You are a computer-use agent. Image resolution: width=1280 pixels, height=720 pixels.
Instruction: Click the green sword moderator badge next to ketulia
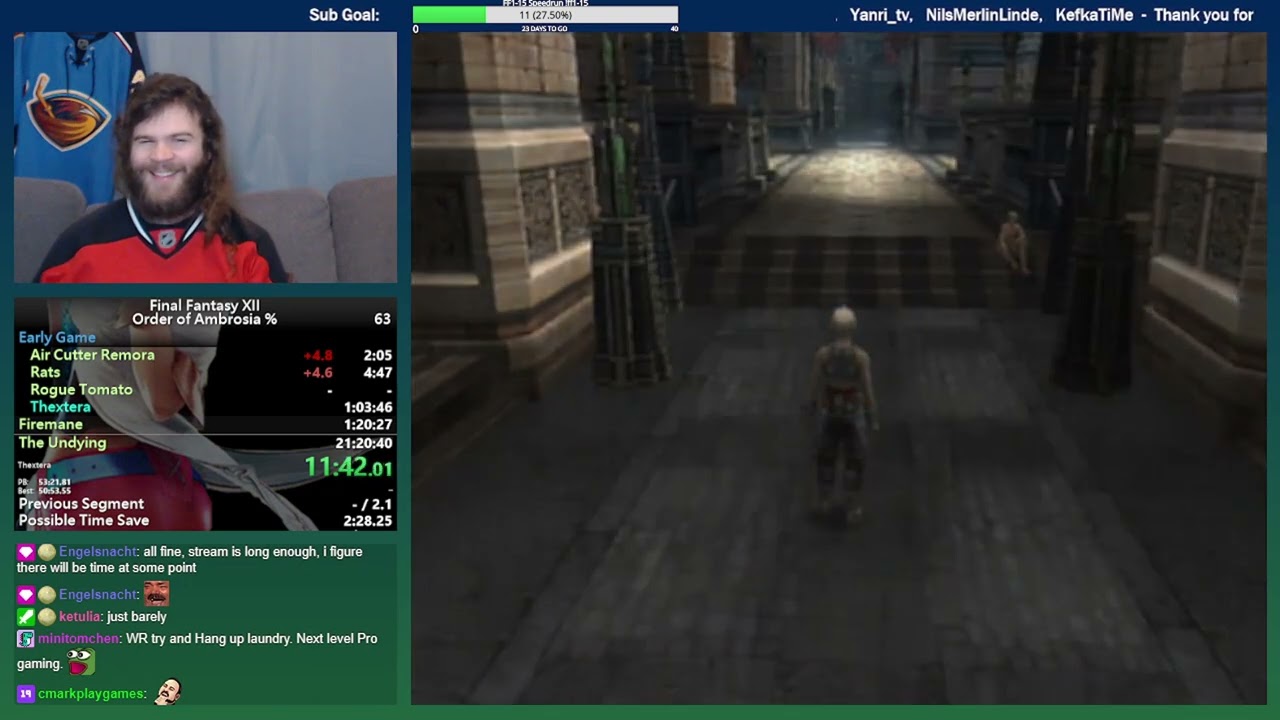pyautogui.click(x=26, y=617)
